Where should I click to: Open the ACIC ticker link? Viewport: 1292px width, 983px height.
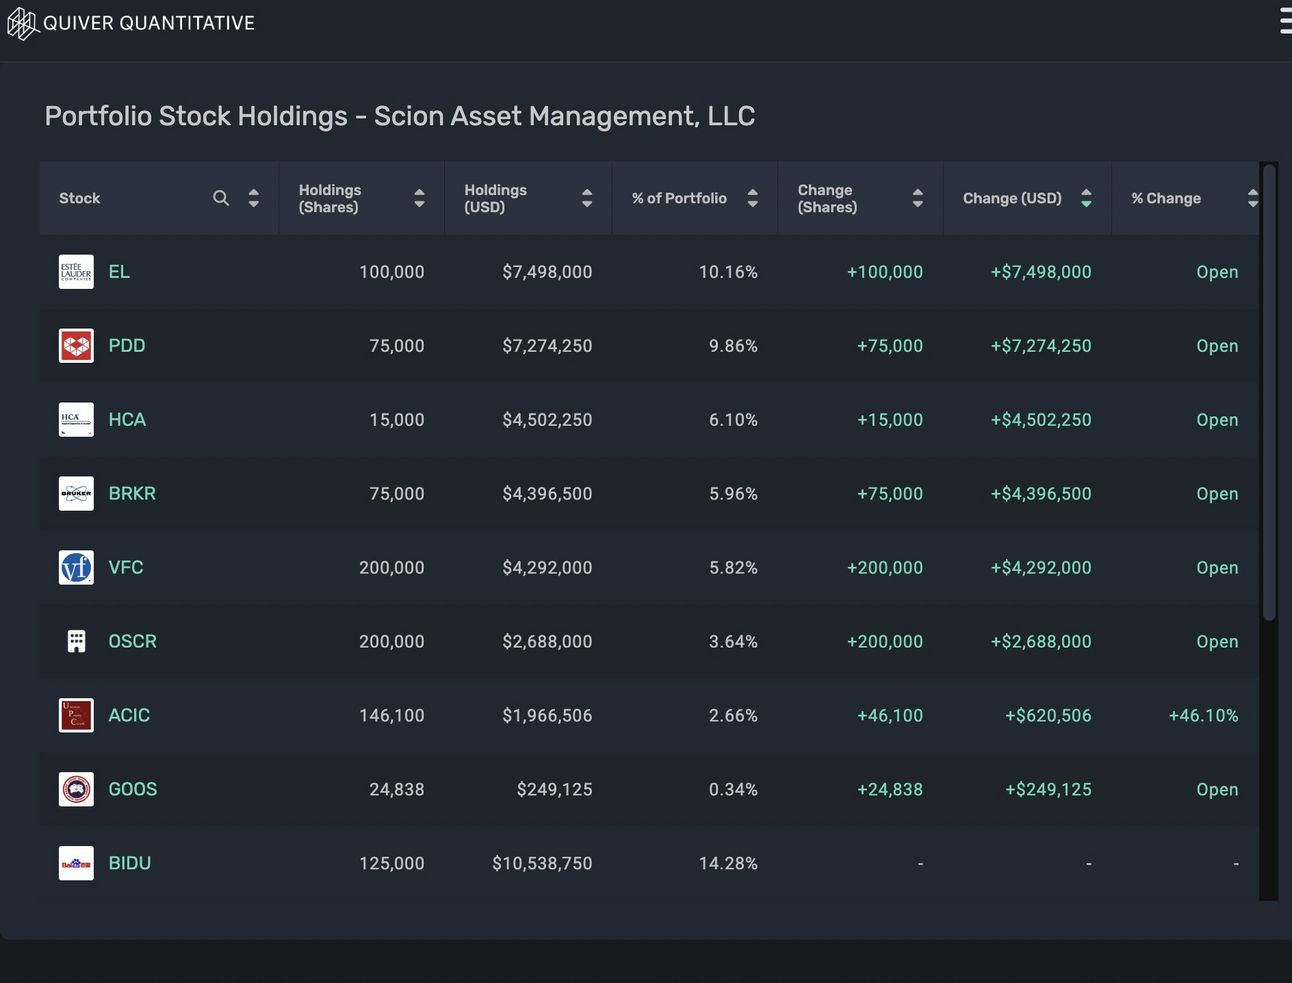tap(129, 716)
